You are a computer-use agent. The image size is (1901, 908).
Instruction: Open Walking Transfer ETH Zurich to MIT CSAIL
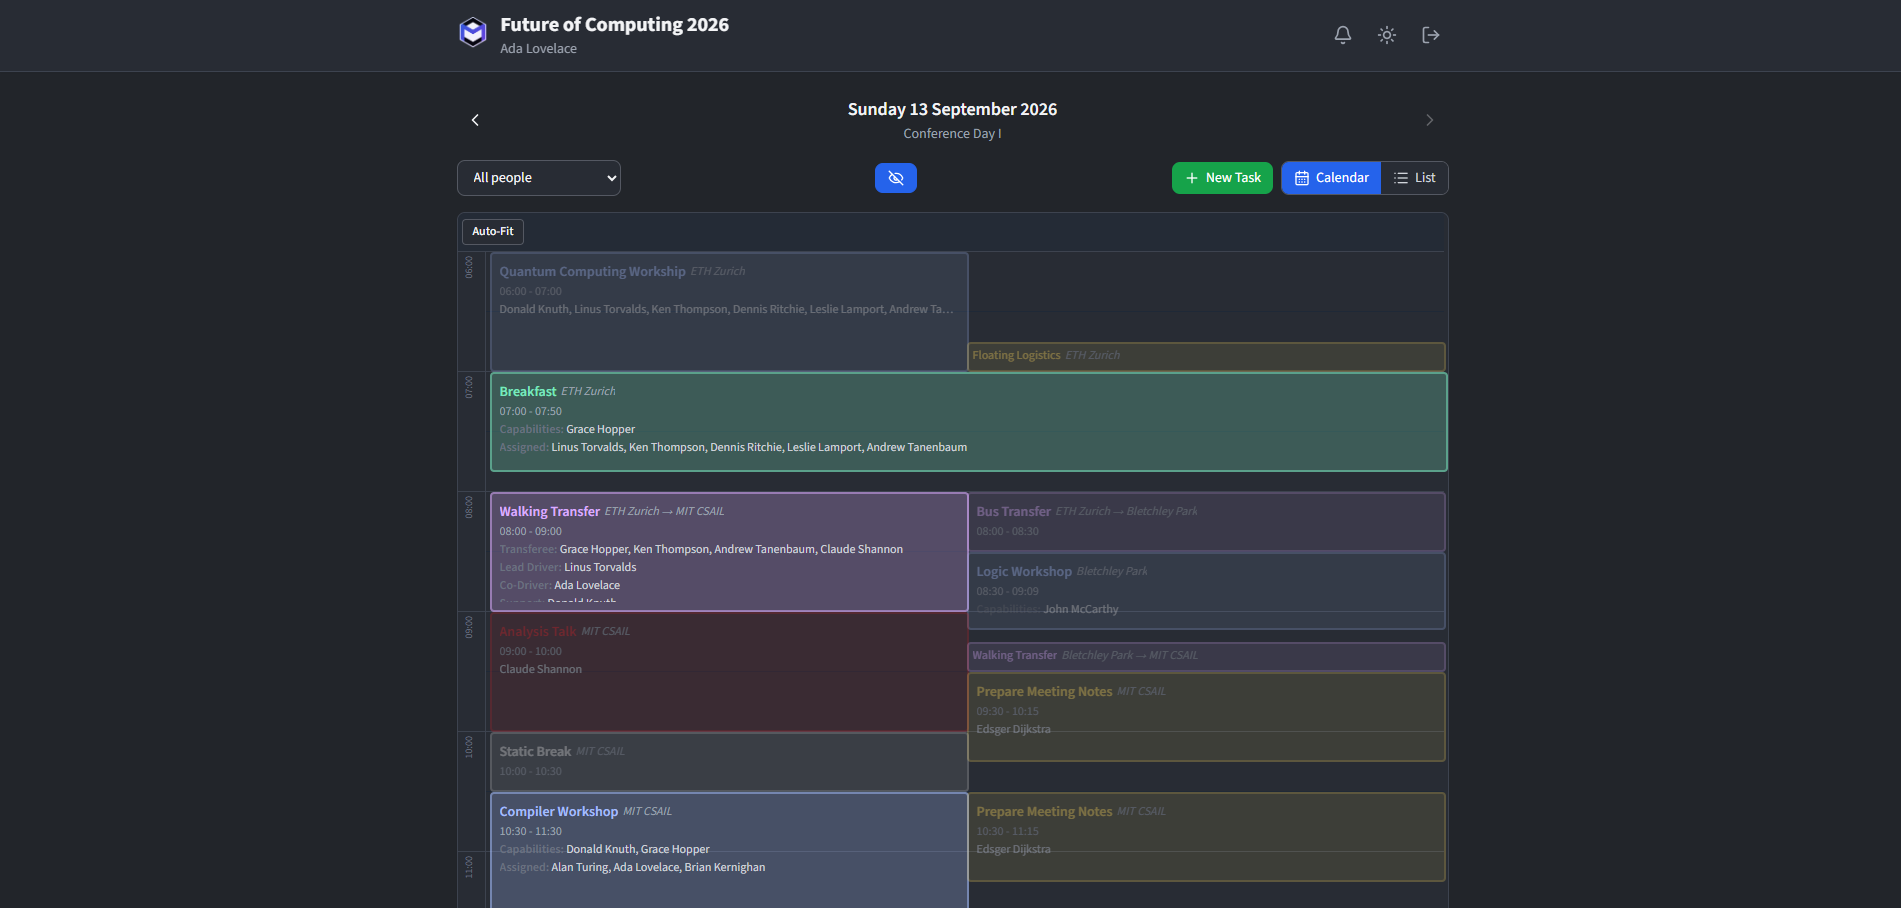729,551
